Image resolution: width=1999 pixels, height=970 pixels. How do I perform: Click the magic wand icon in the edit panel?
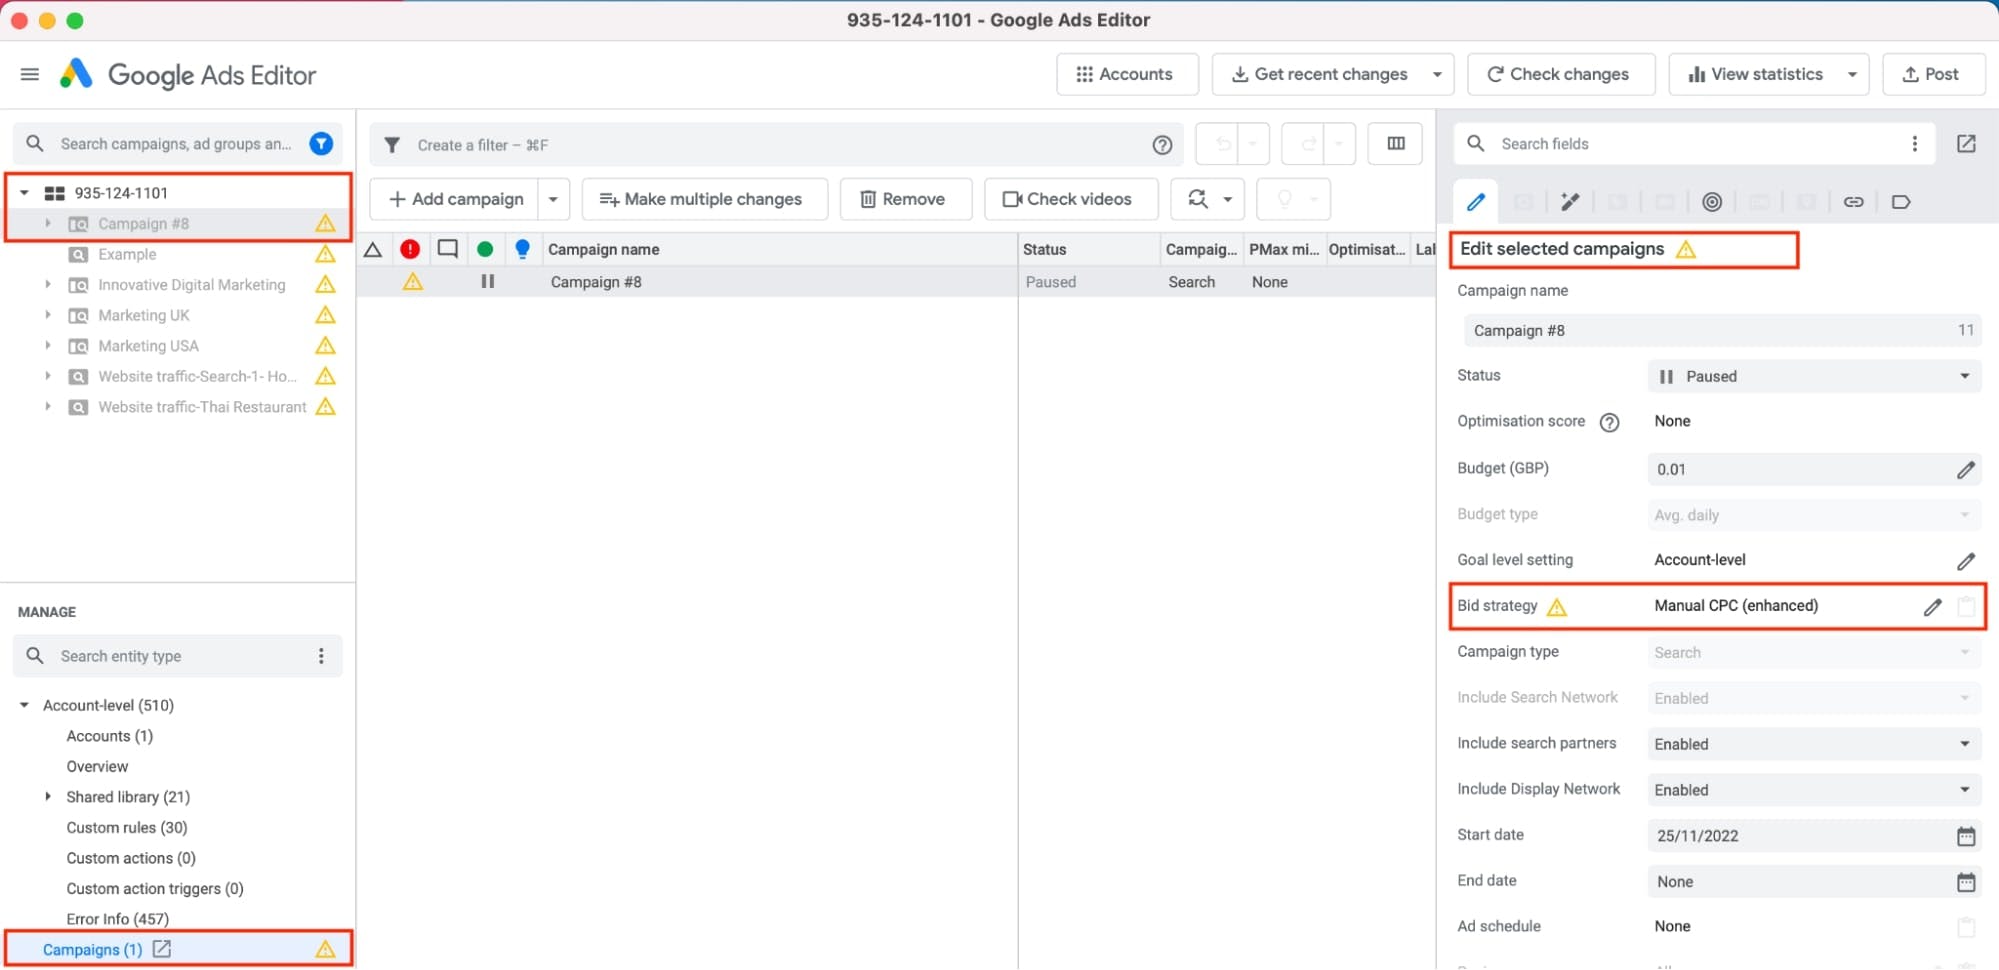1569,201
